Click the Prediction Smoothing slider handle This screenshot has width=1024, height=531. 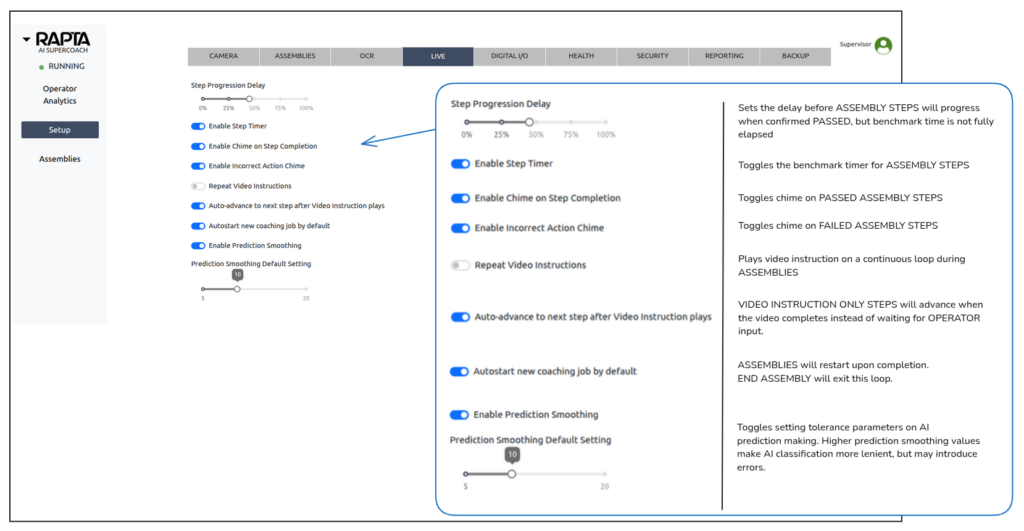(237, 289)
